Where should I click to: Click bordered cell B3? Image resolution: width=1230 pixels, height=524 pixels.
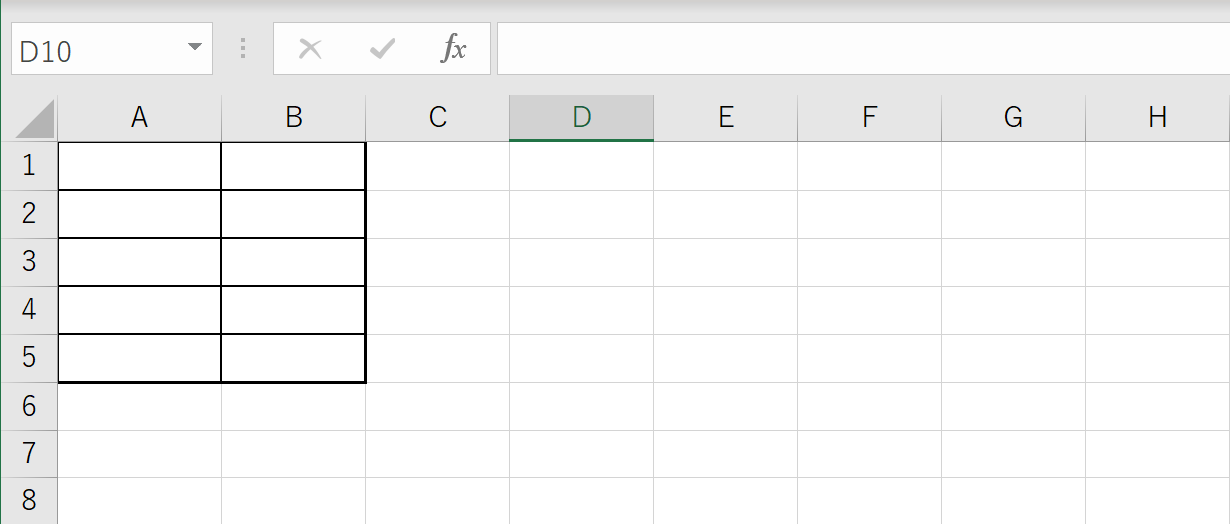(294, 262)
